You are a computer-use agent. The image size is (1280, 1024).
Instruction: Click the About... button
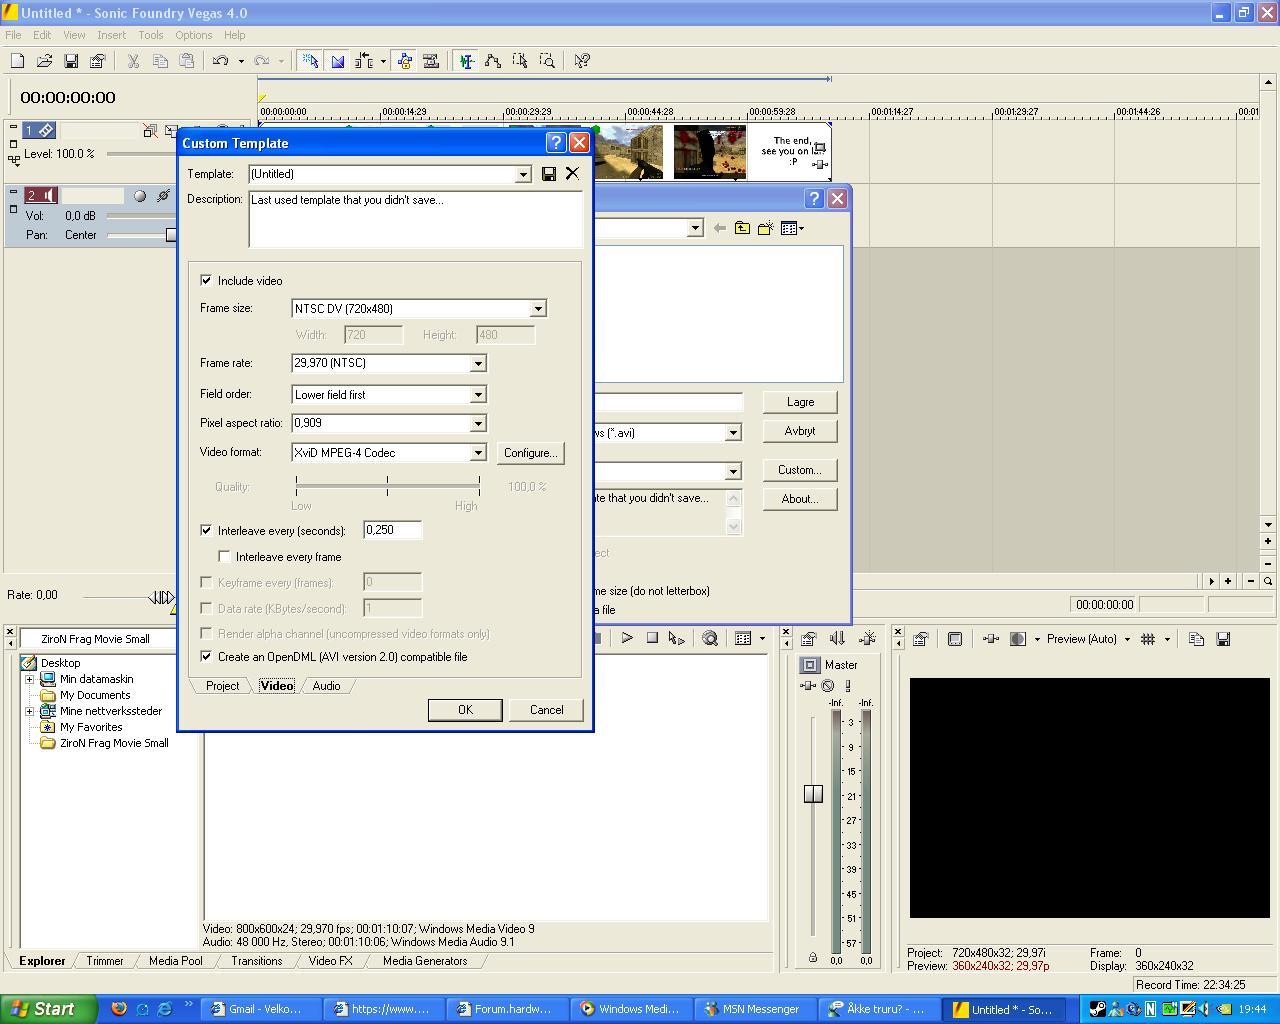(x=800, y=499)
